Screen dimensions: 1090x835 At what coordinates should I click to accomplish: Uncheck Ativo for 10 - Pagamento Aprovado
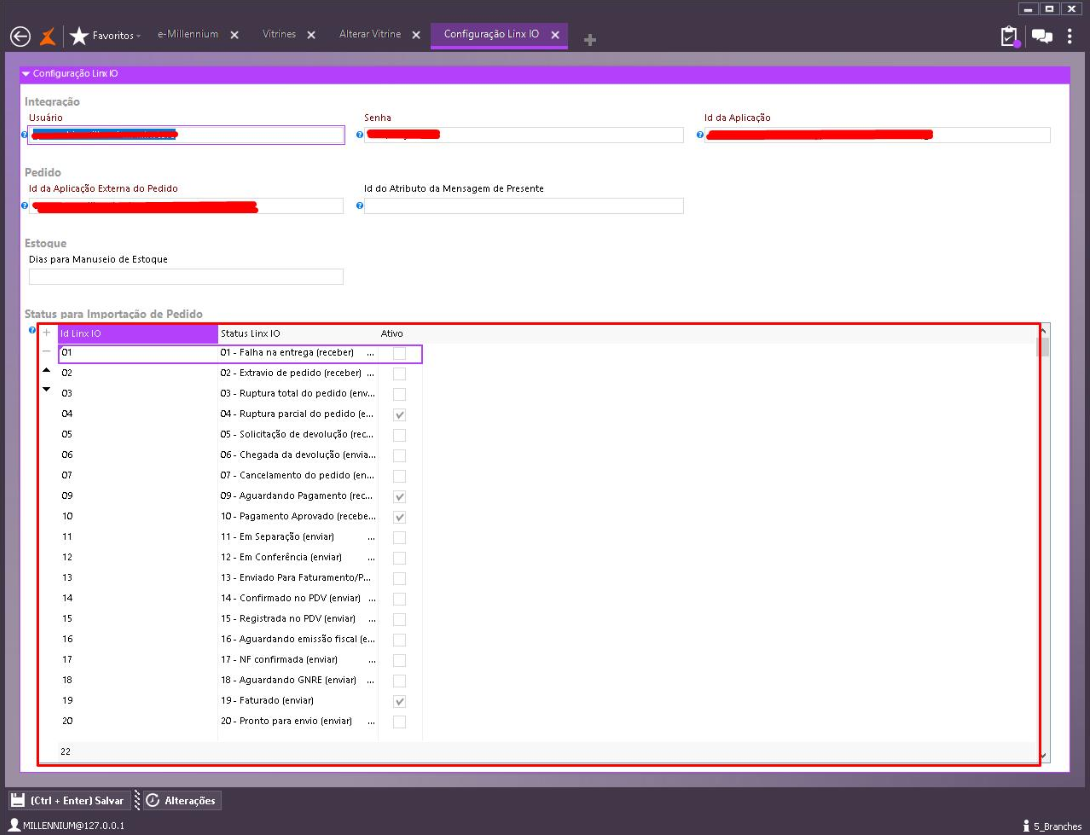tap(399, 517)
